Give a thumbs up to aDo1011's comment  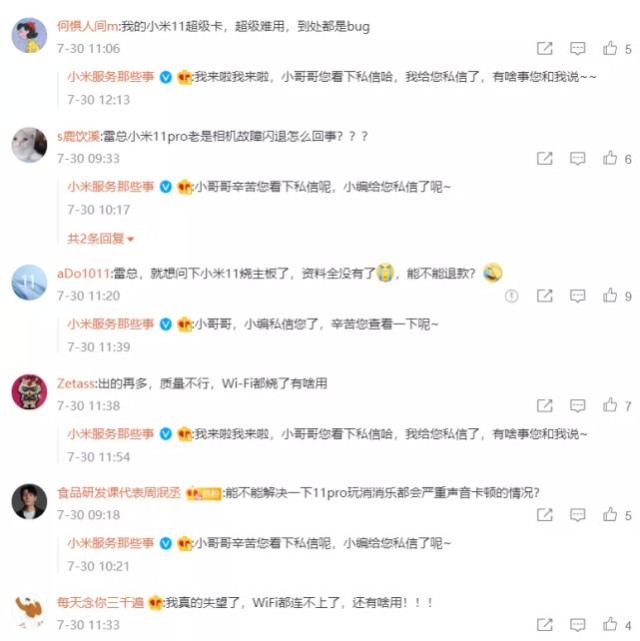click(610, 295)
